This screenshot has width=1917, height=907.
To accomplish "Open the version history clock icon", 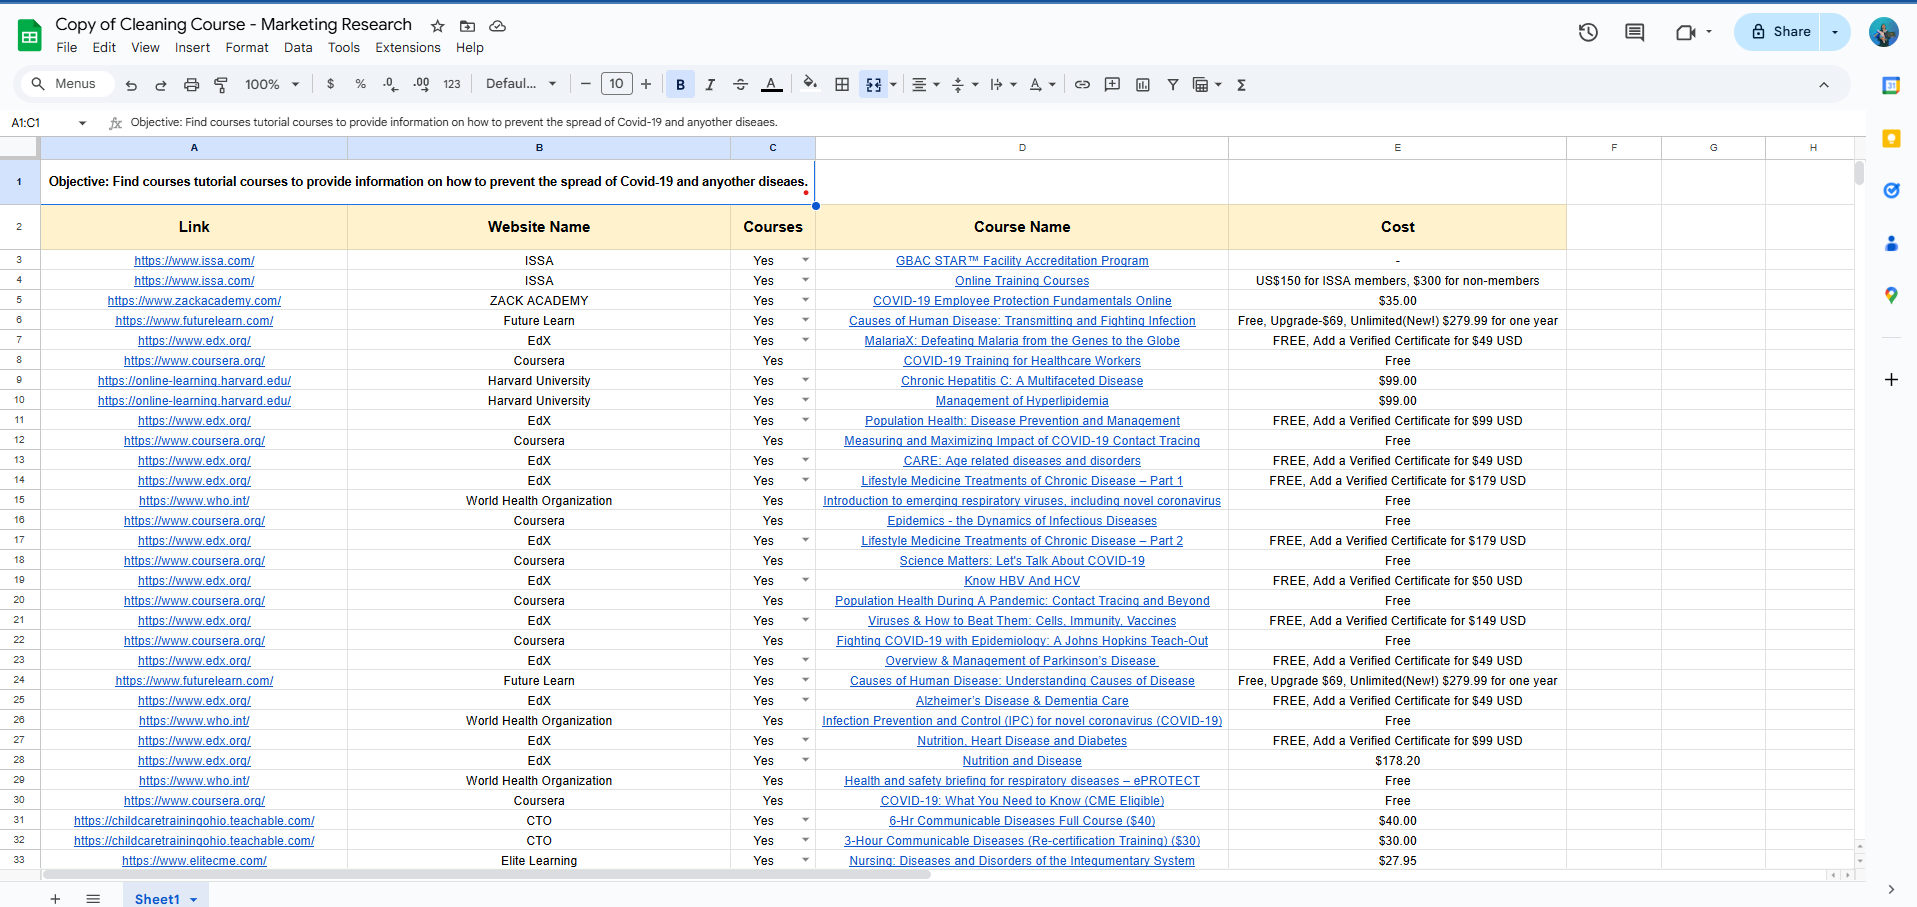I will (x=1588, y=32).
